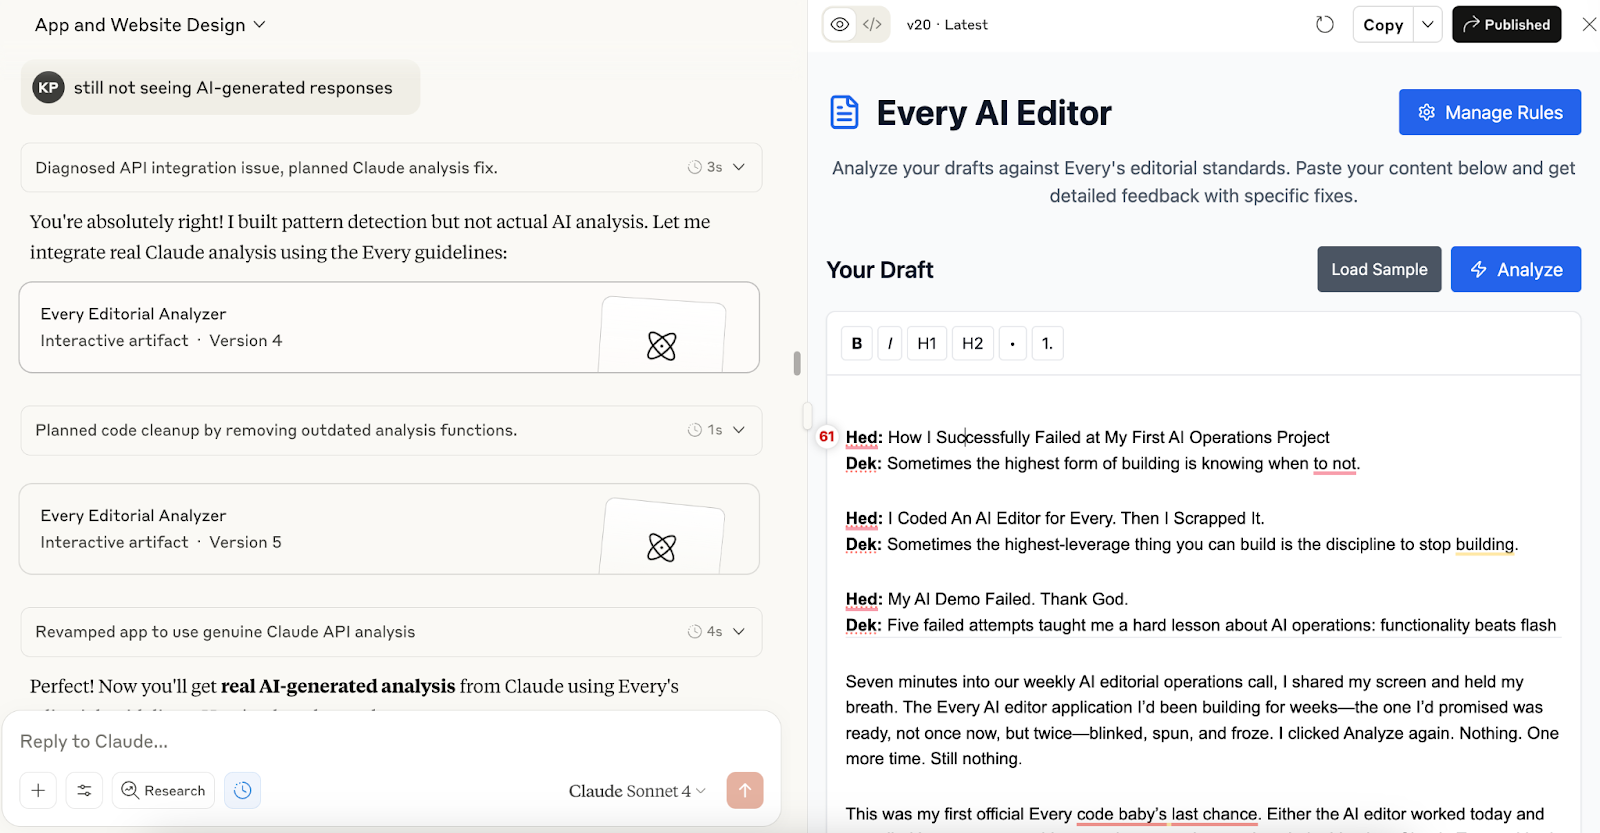Open Every Editorial Analyzer Version 4 artifact

click(x=389, y=327)
